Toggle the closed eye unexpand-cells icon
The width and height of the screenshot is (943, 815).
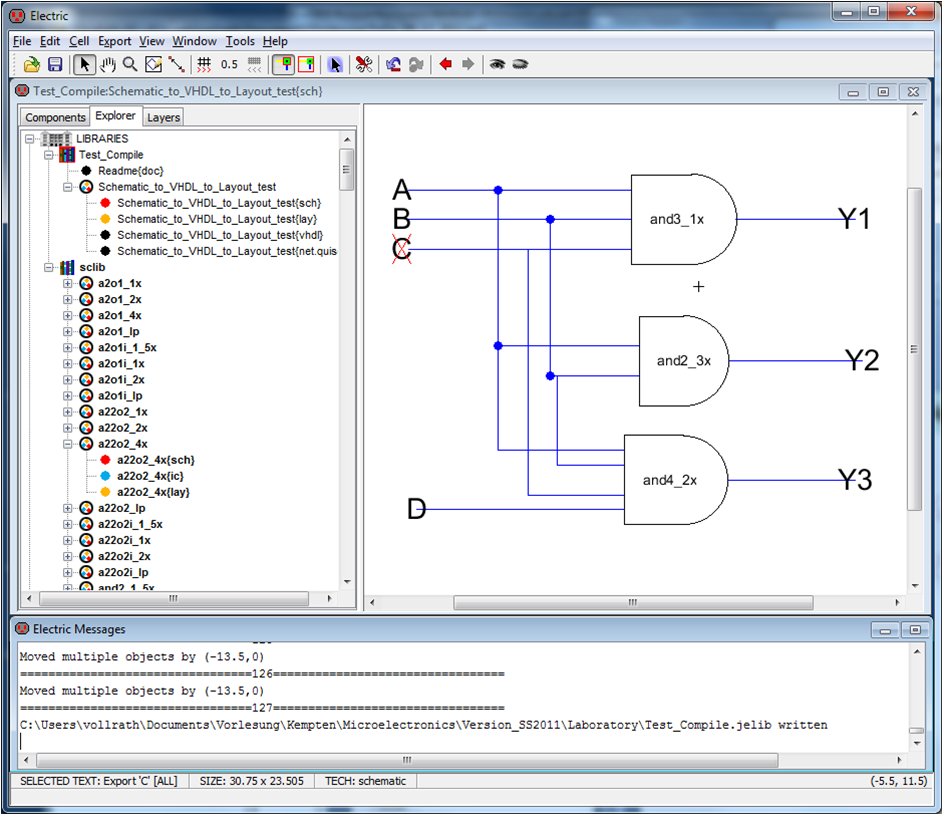[520, 64]
